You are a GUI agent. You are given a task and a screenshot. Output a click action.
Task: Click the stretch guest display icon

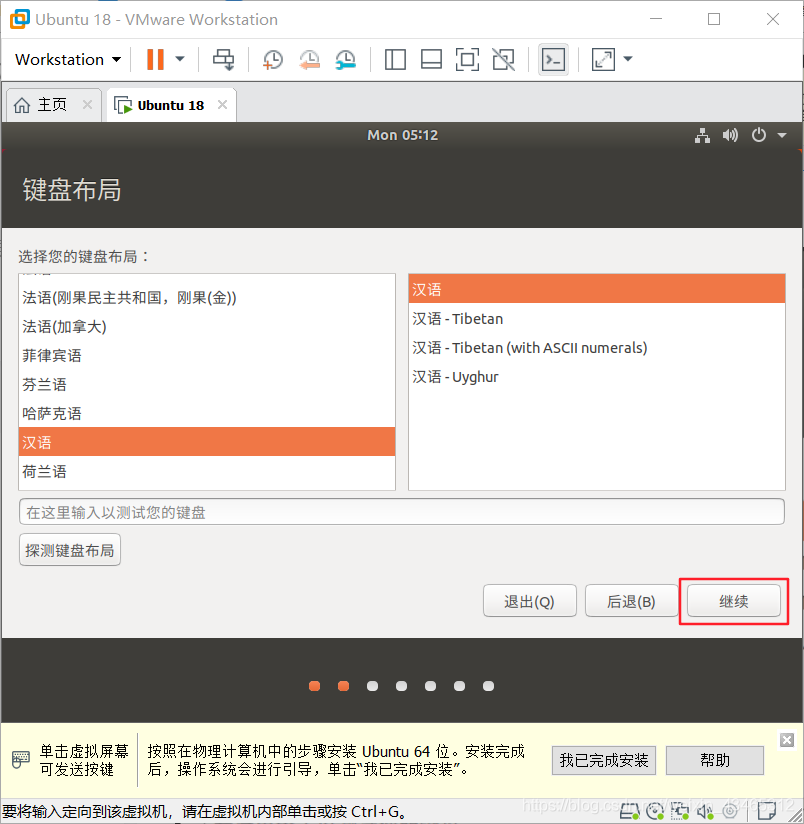[x=603, y=59]
